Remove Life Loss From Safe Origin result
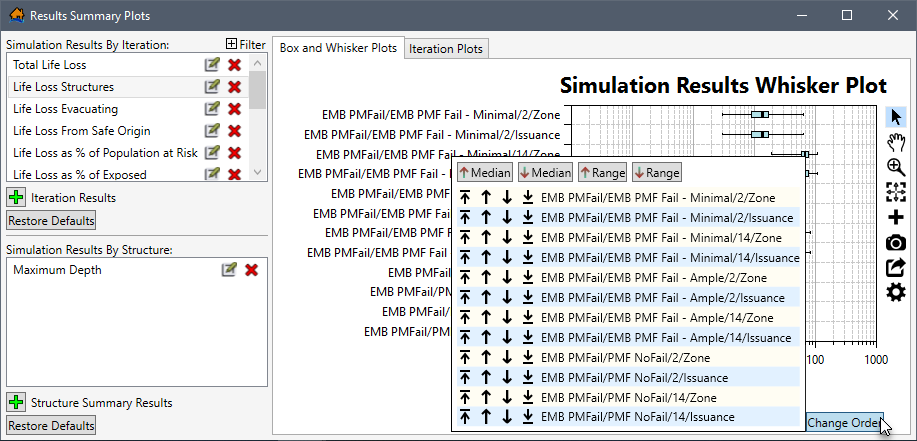This screenshot has width=917, height=441. pos(235,131)
